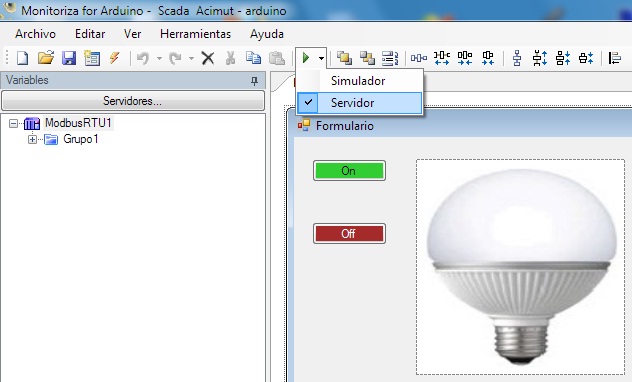Choose Simulador run mode
The image size is (632, 382).
point(360,81)
